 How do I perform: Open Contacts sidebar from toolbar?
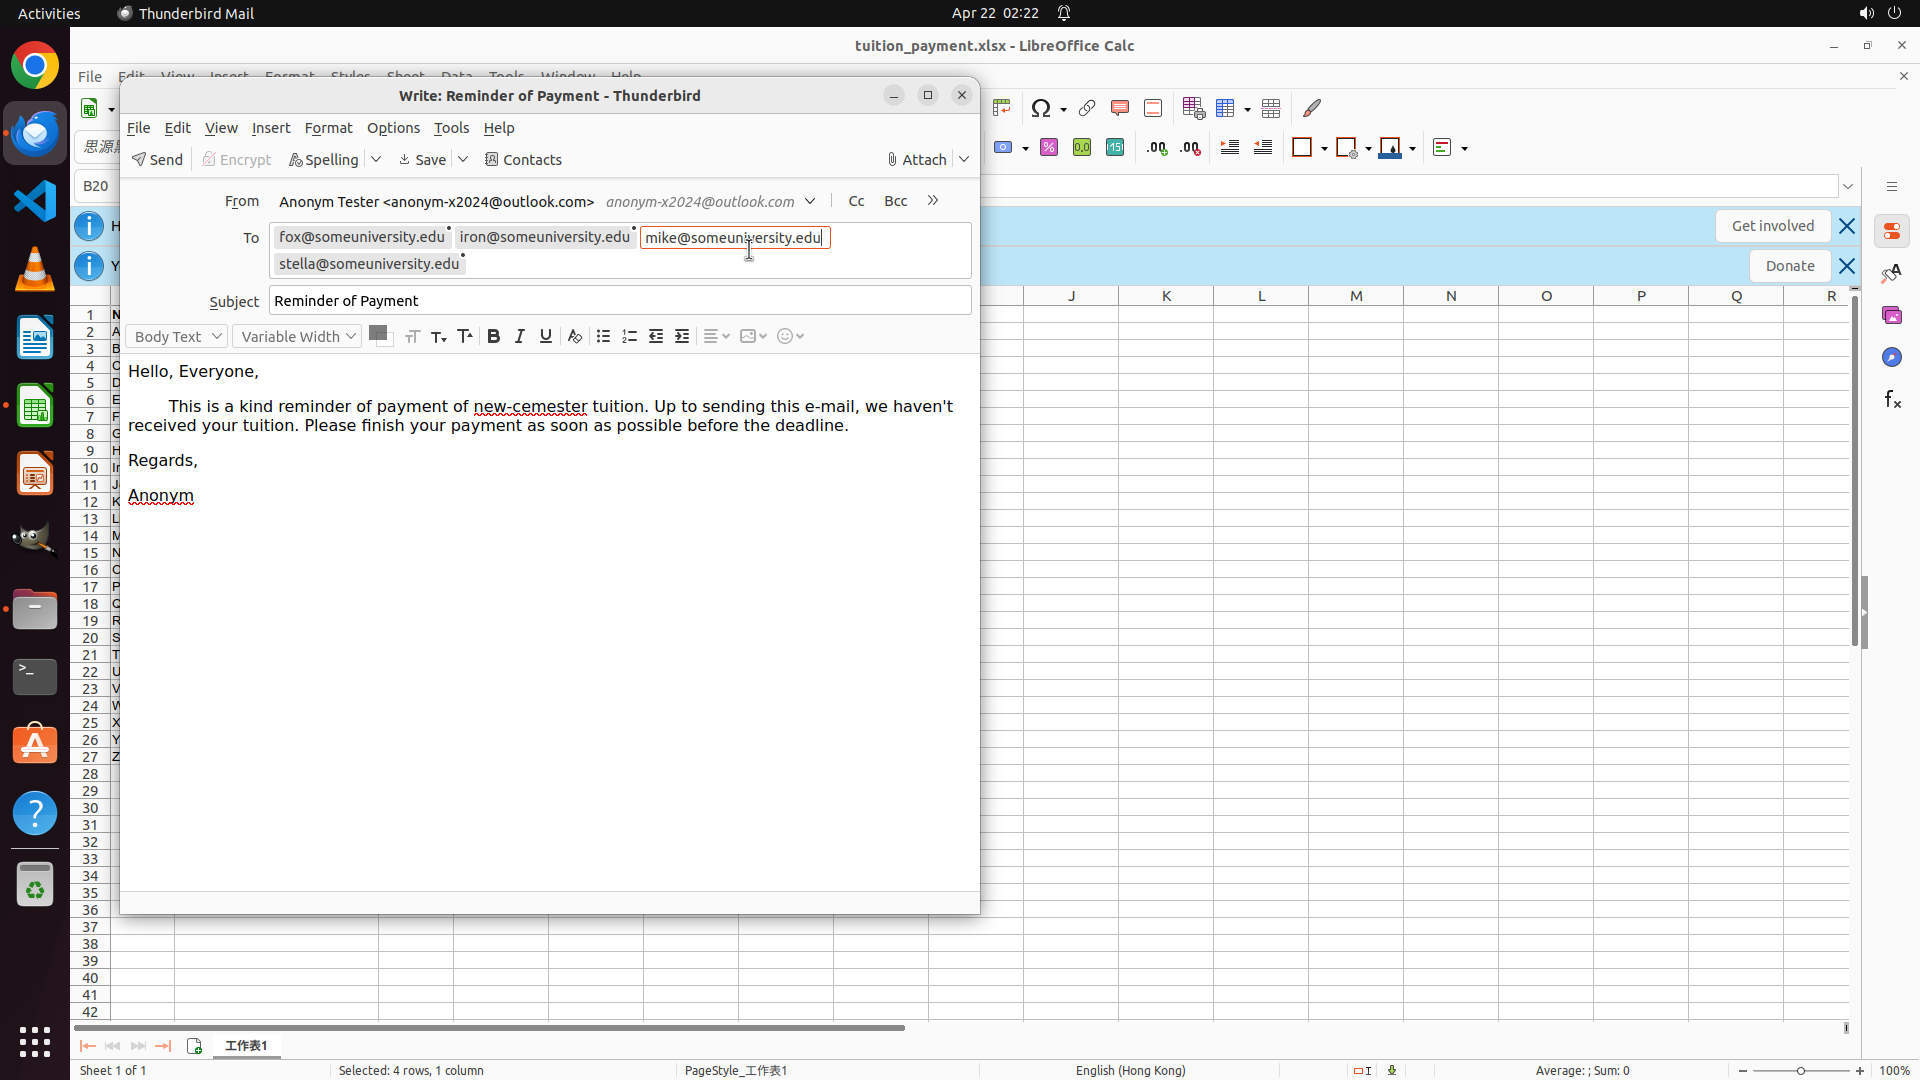point(523,160)
